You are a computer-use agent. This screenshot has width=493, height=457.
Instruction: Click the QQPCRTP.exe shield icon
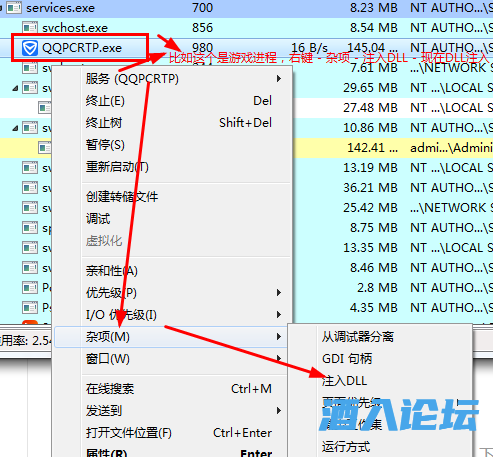pyautogui.click(x=30, y=48)
